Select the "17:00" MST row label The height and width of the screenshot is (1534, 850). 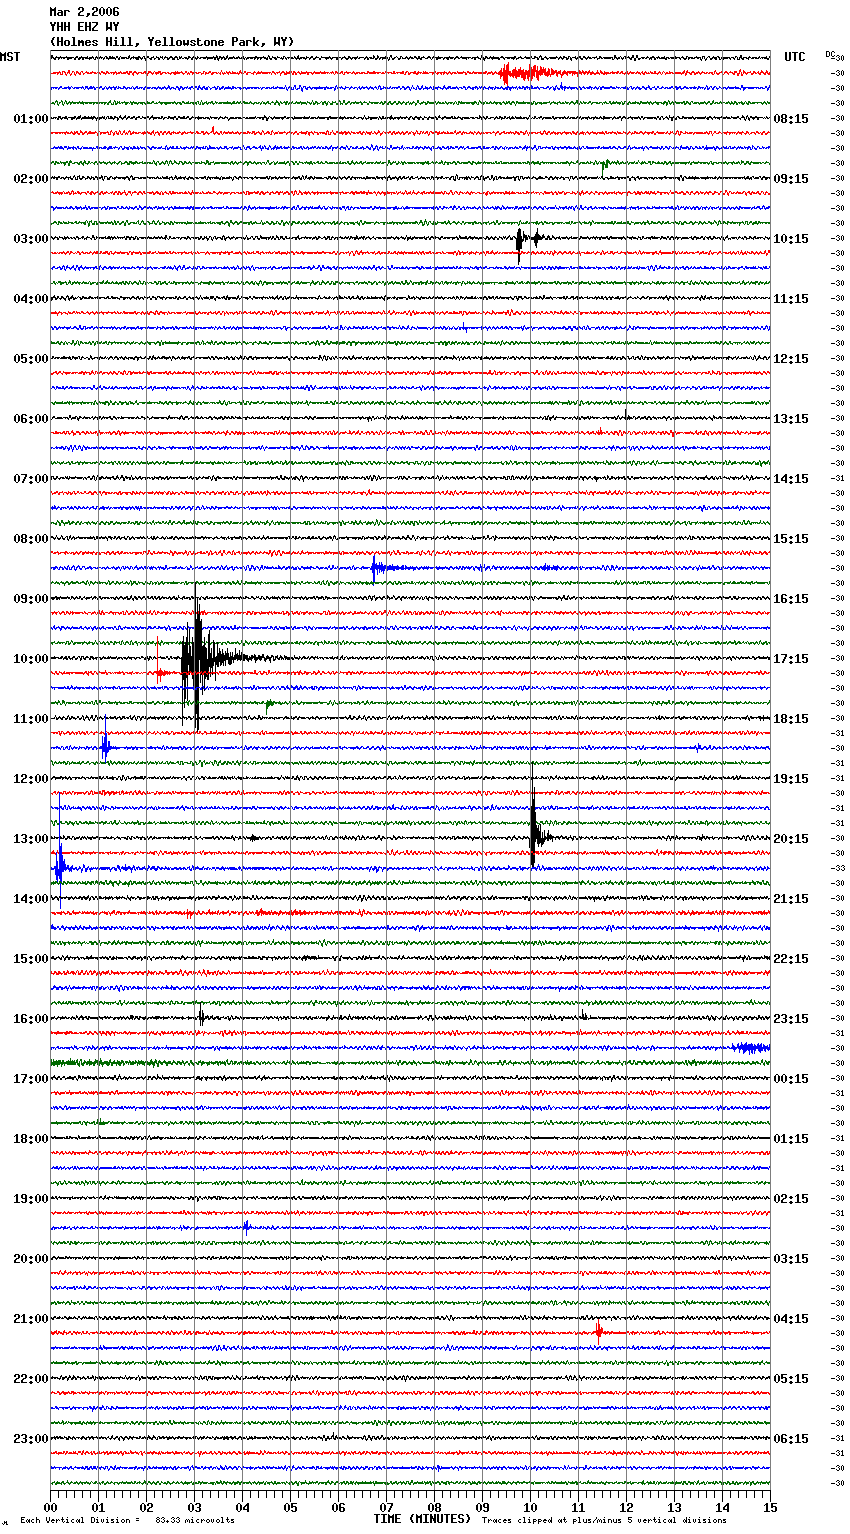coord(31,1079)
